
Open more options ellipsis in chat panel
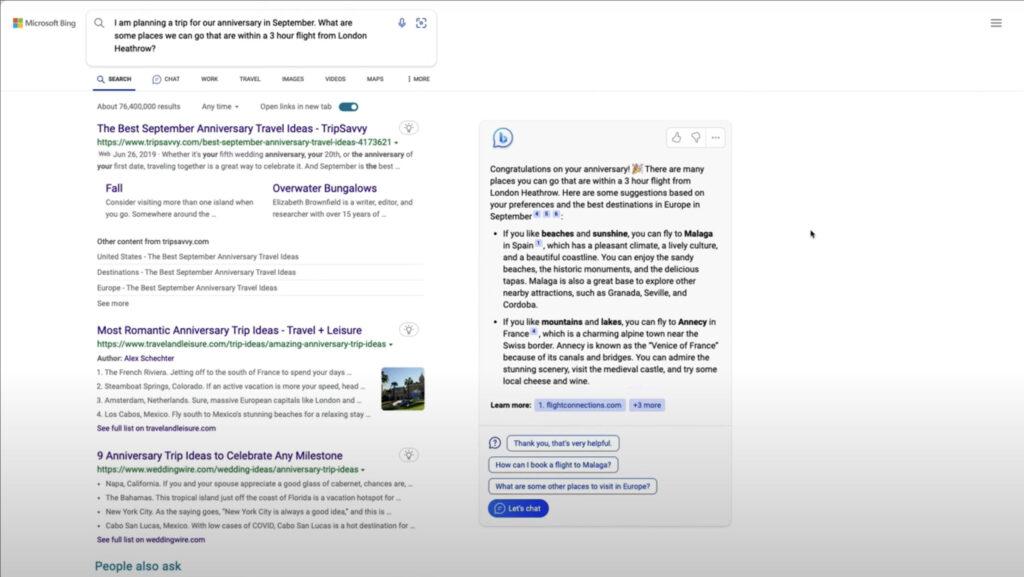click(715, 137)
